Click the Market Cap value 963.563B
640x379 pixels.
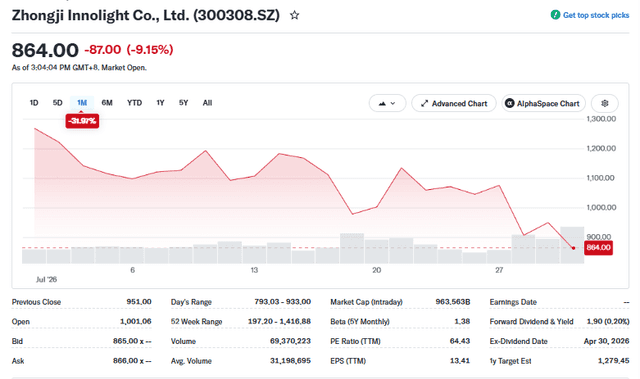453,302
